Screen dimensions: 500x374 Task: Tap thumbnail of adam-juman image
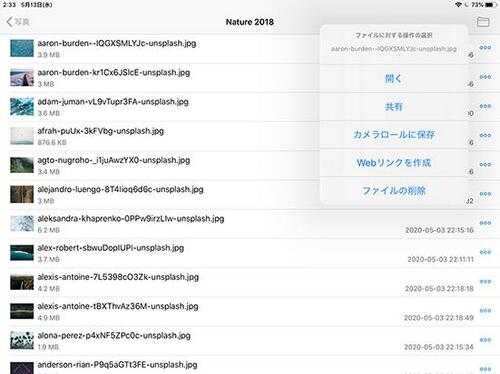[x=22, y=107]
